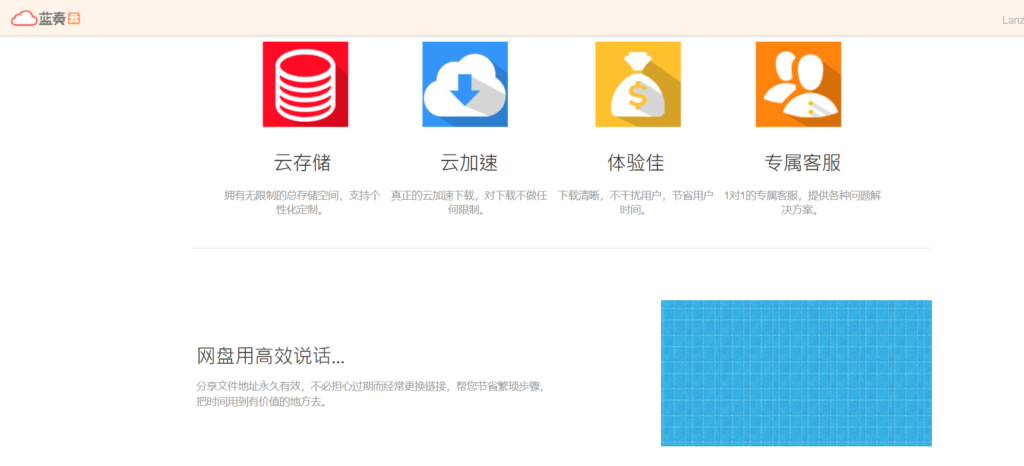
Task: Click the 云存储 unlimited storage description text
Action: click(302, 203)
